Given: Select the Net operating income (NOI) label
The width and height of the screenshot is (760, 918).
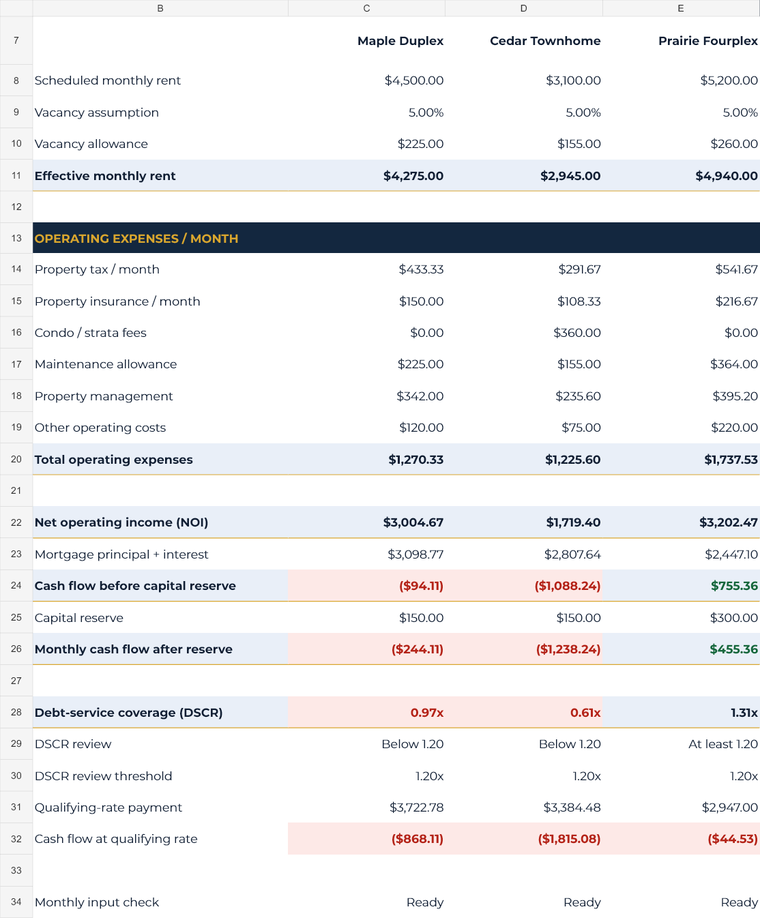Looking at the screenshot, I should click(121, 522).
